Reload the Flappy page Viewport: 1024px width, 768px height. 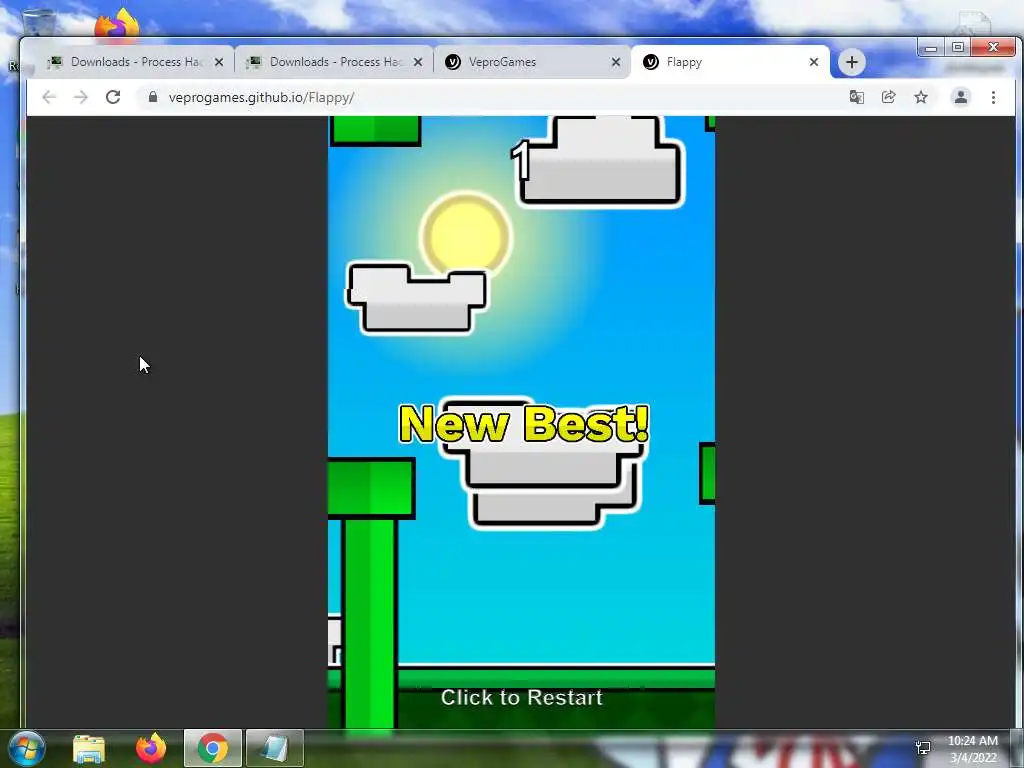(113, 97)
